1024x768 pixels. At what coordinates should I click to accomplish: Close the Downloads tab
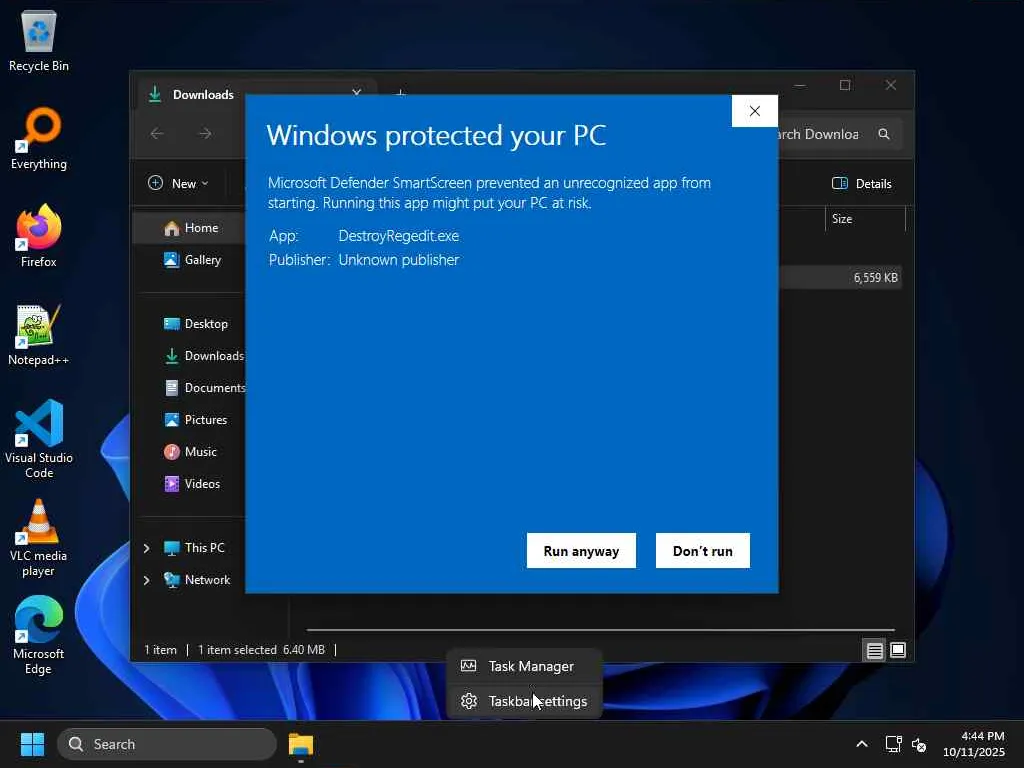[357, 93]
